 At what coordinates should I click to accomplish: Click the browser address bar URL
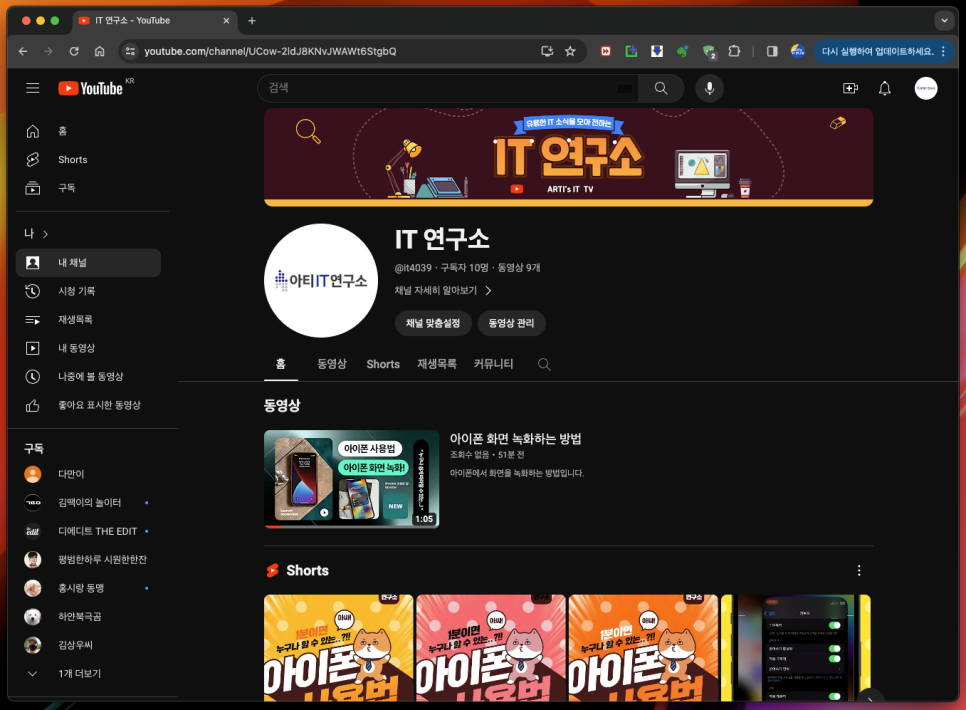(270, 51)
